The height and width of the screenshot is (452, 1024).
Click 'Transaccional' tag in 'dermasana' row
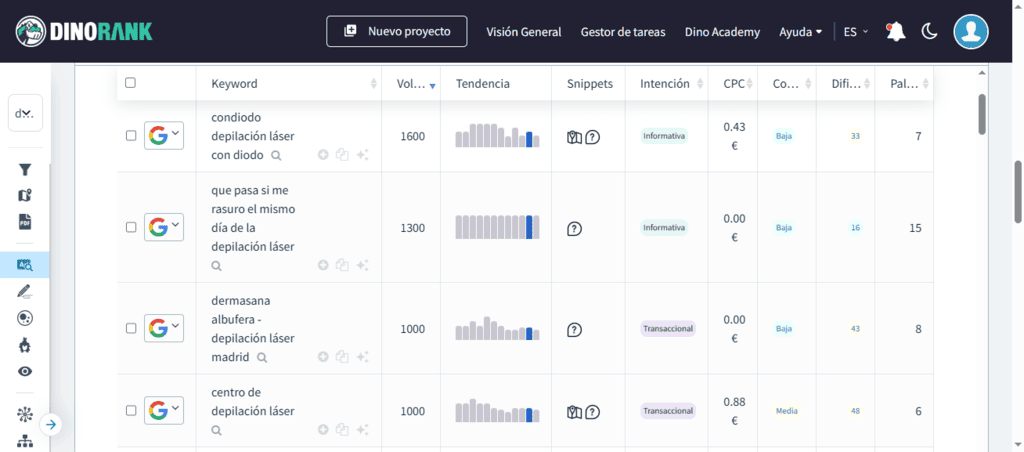(x=668, y=329)
